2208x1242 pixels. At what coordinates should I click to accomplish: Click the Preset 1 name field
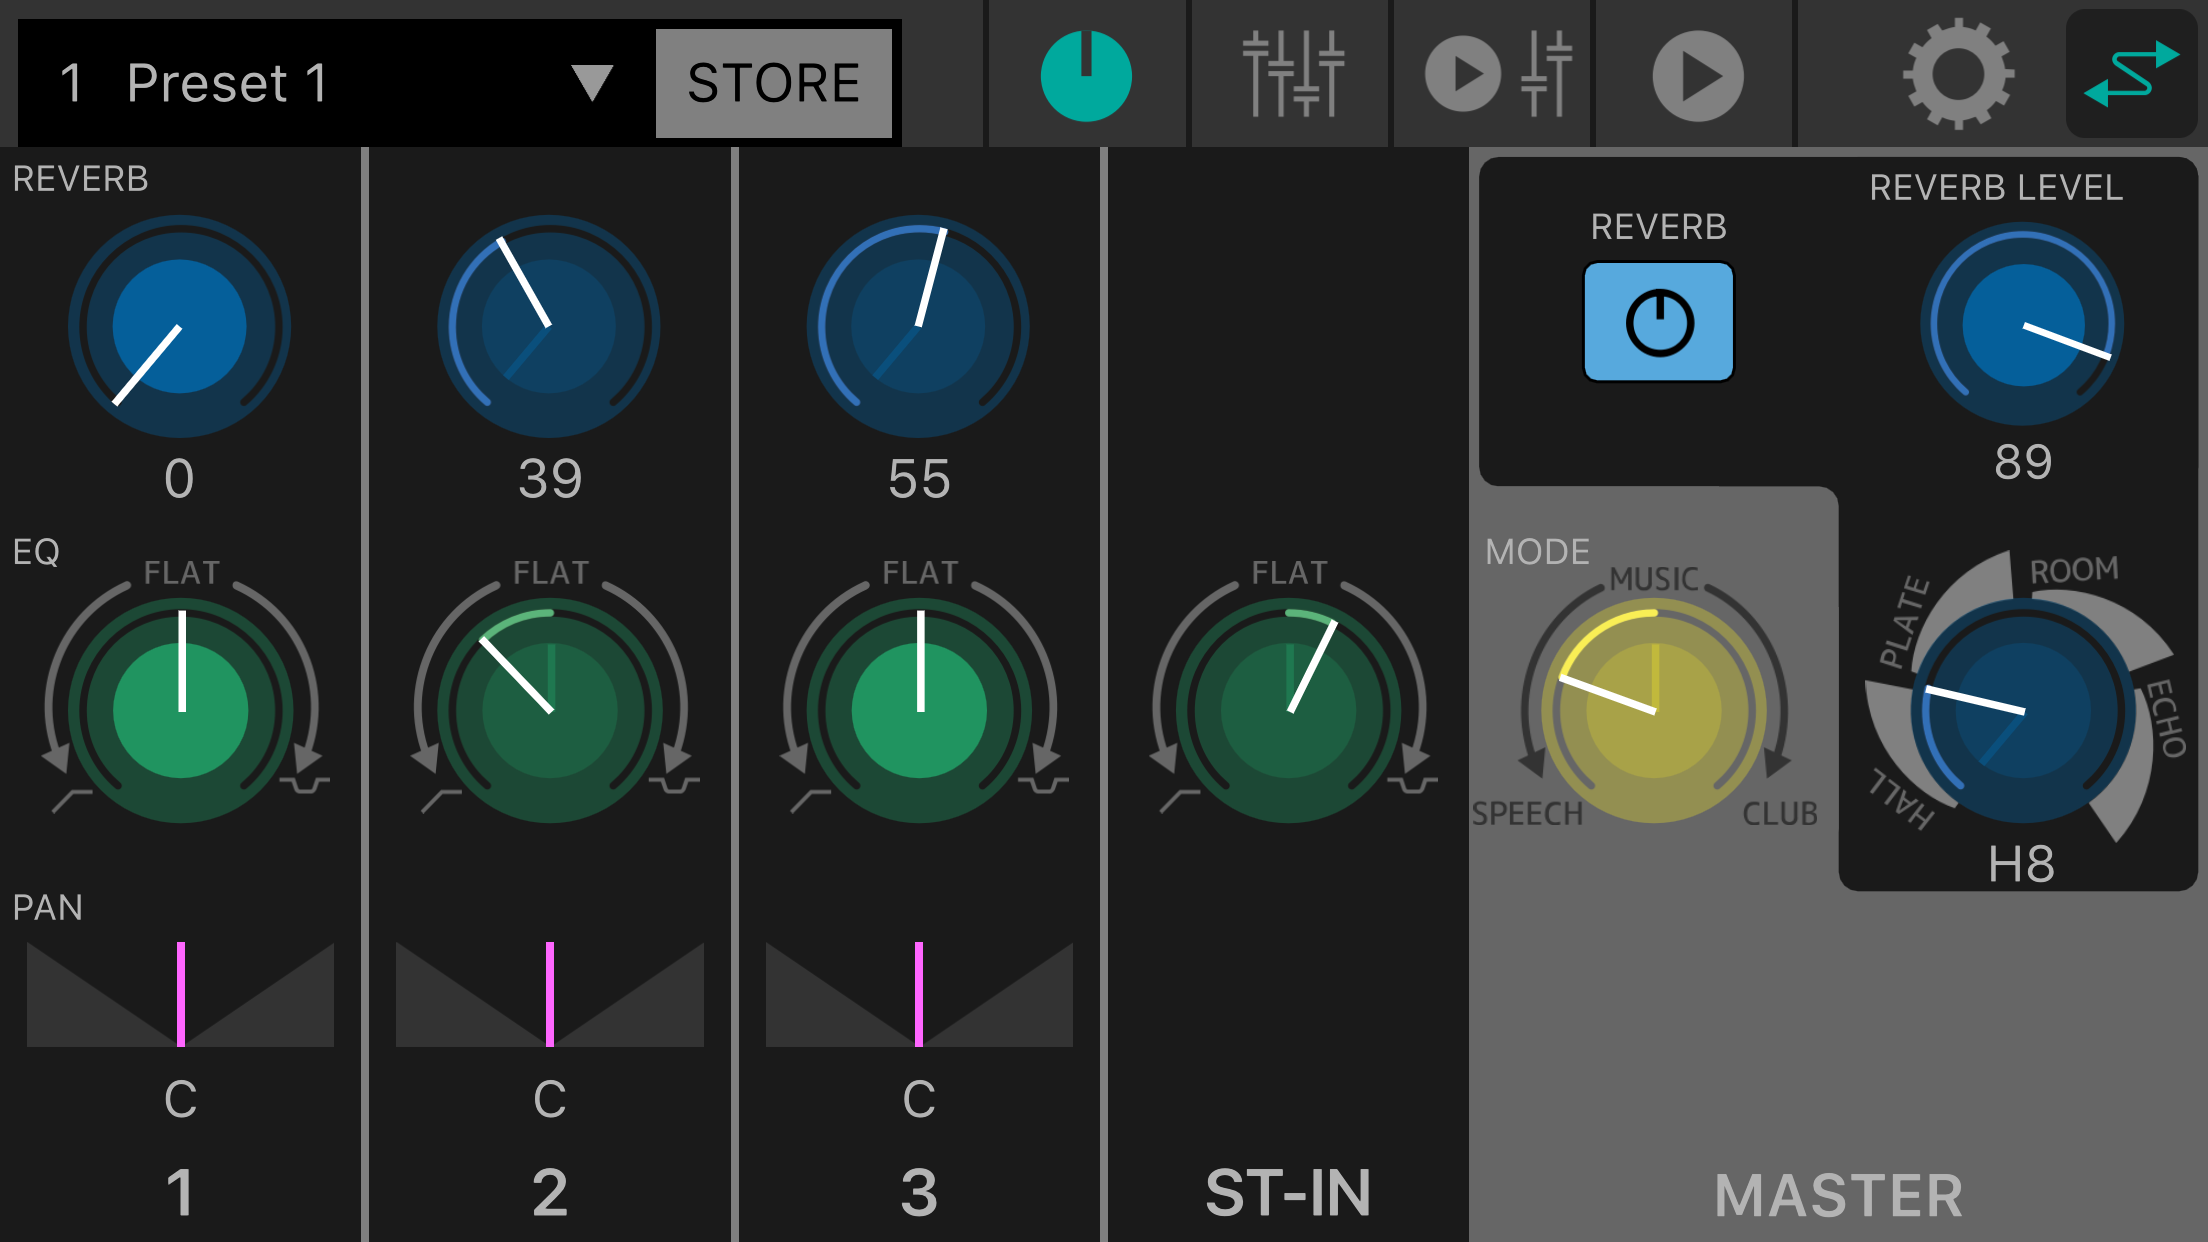228,82
